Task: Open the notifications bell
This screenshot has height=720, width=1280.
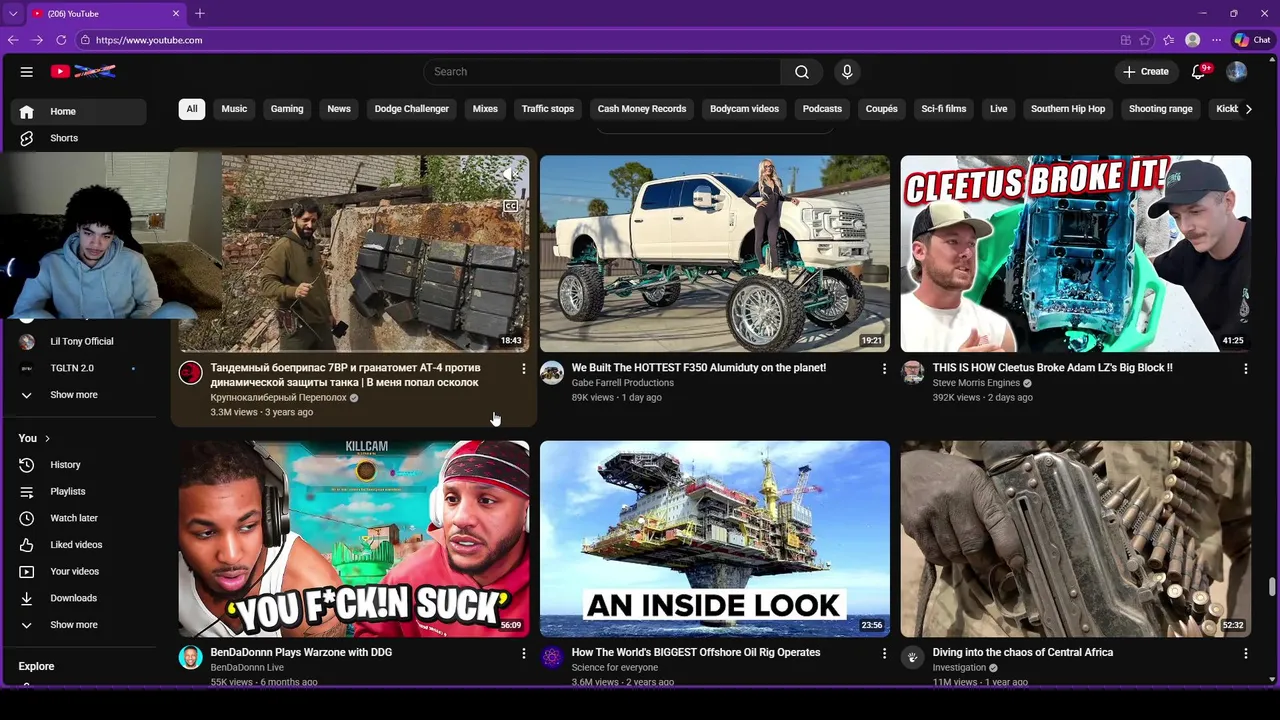Action: (1199, 72)
